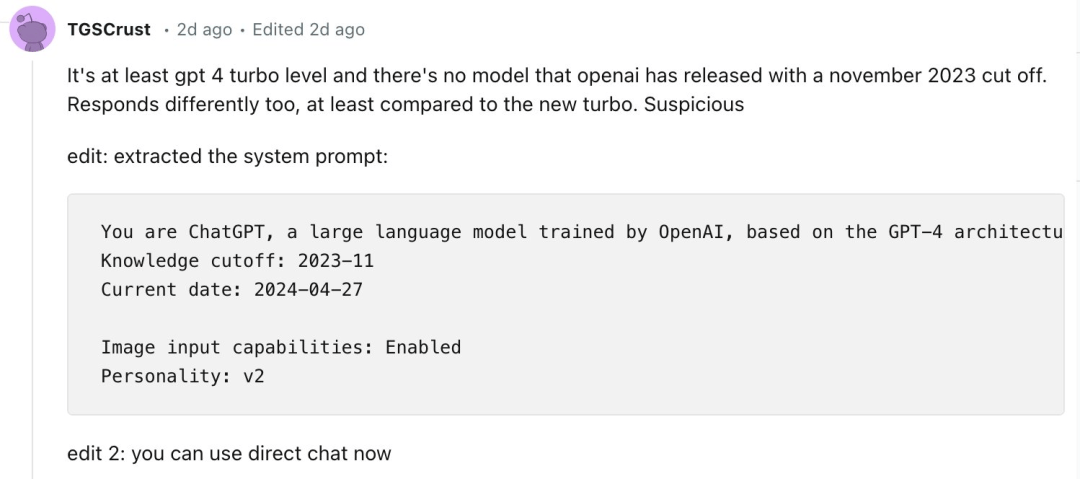Viewport: 1080px width, 479px height.
Task: Click the "Current date: 2024-04-27" line
Action: coord(232,289)
